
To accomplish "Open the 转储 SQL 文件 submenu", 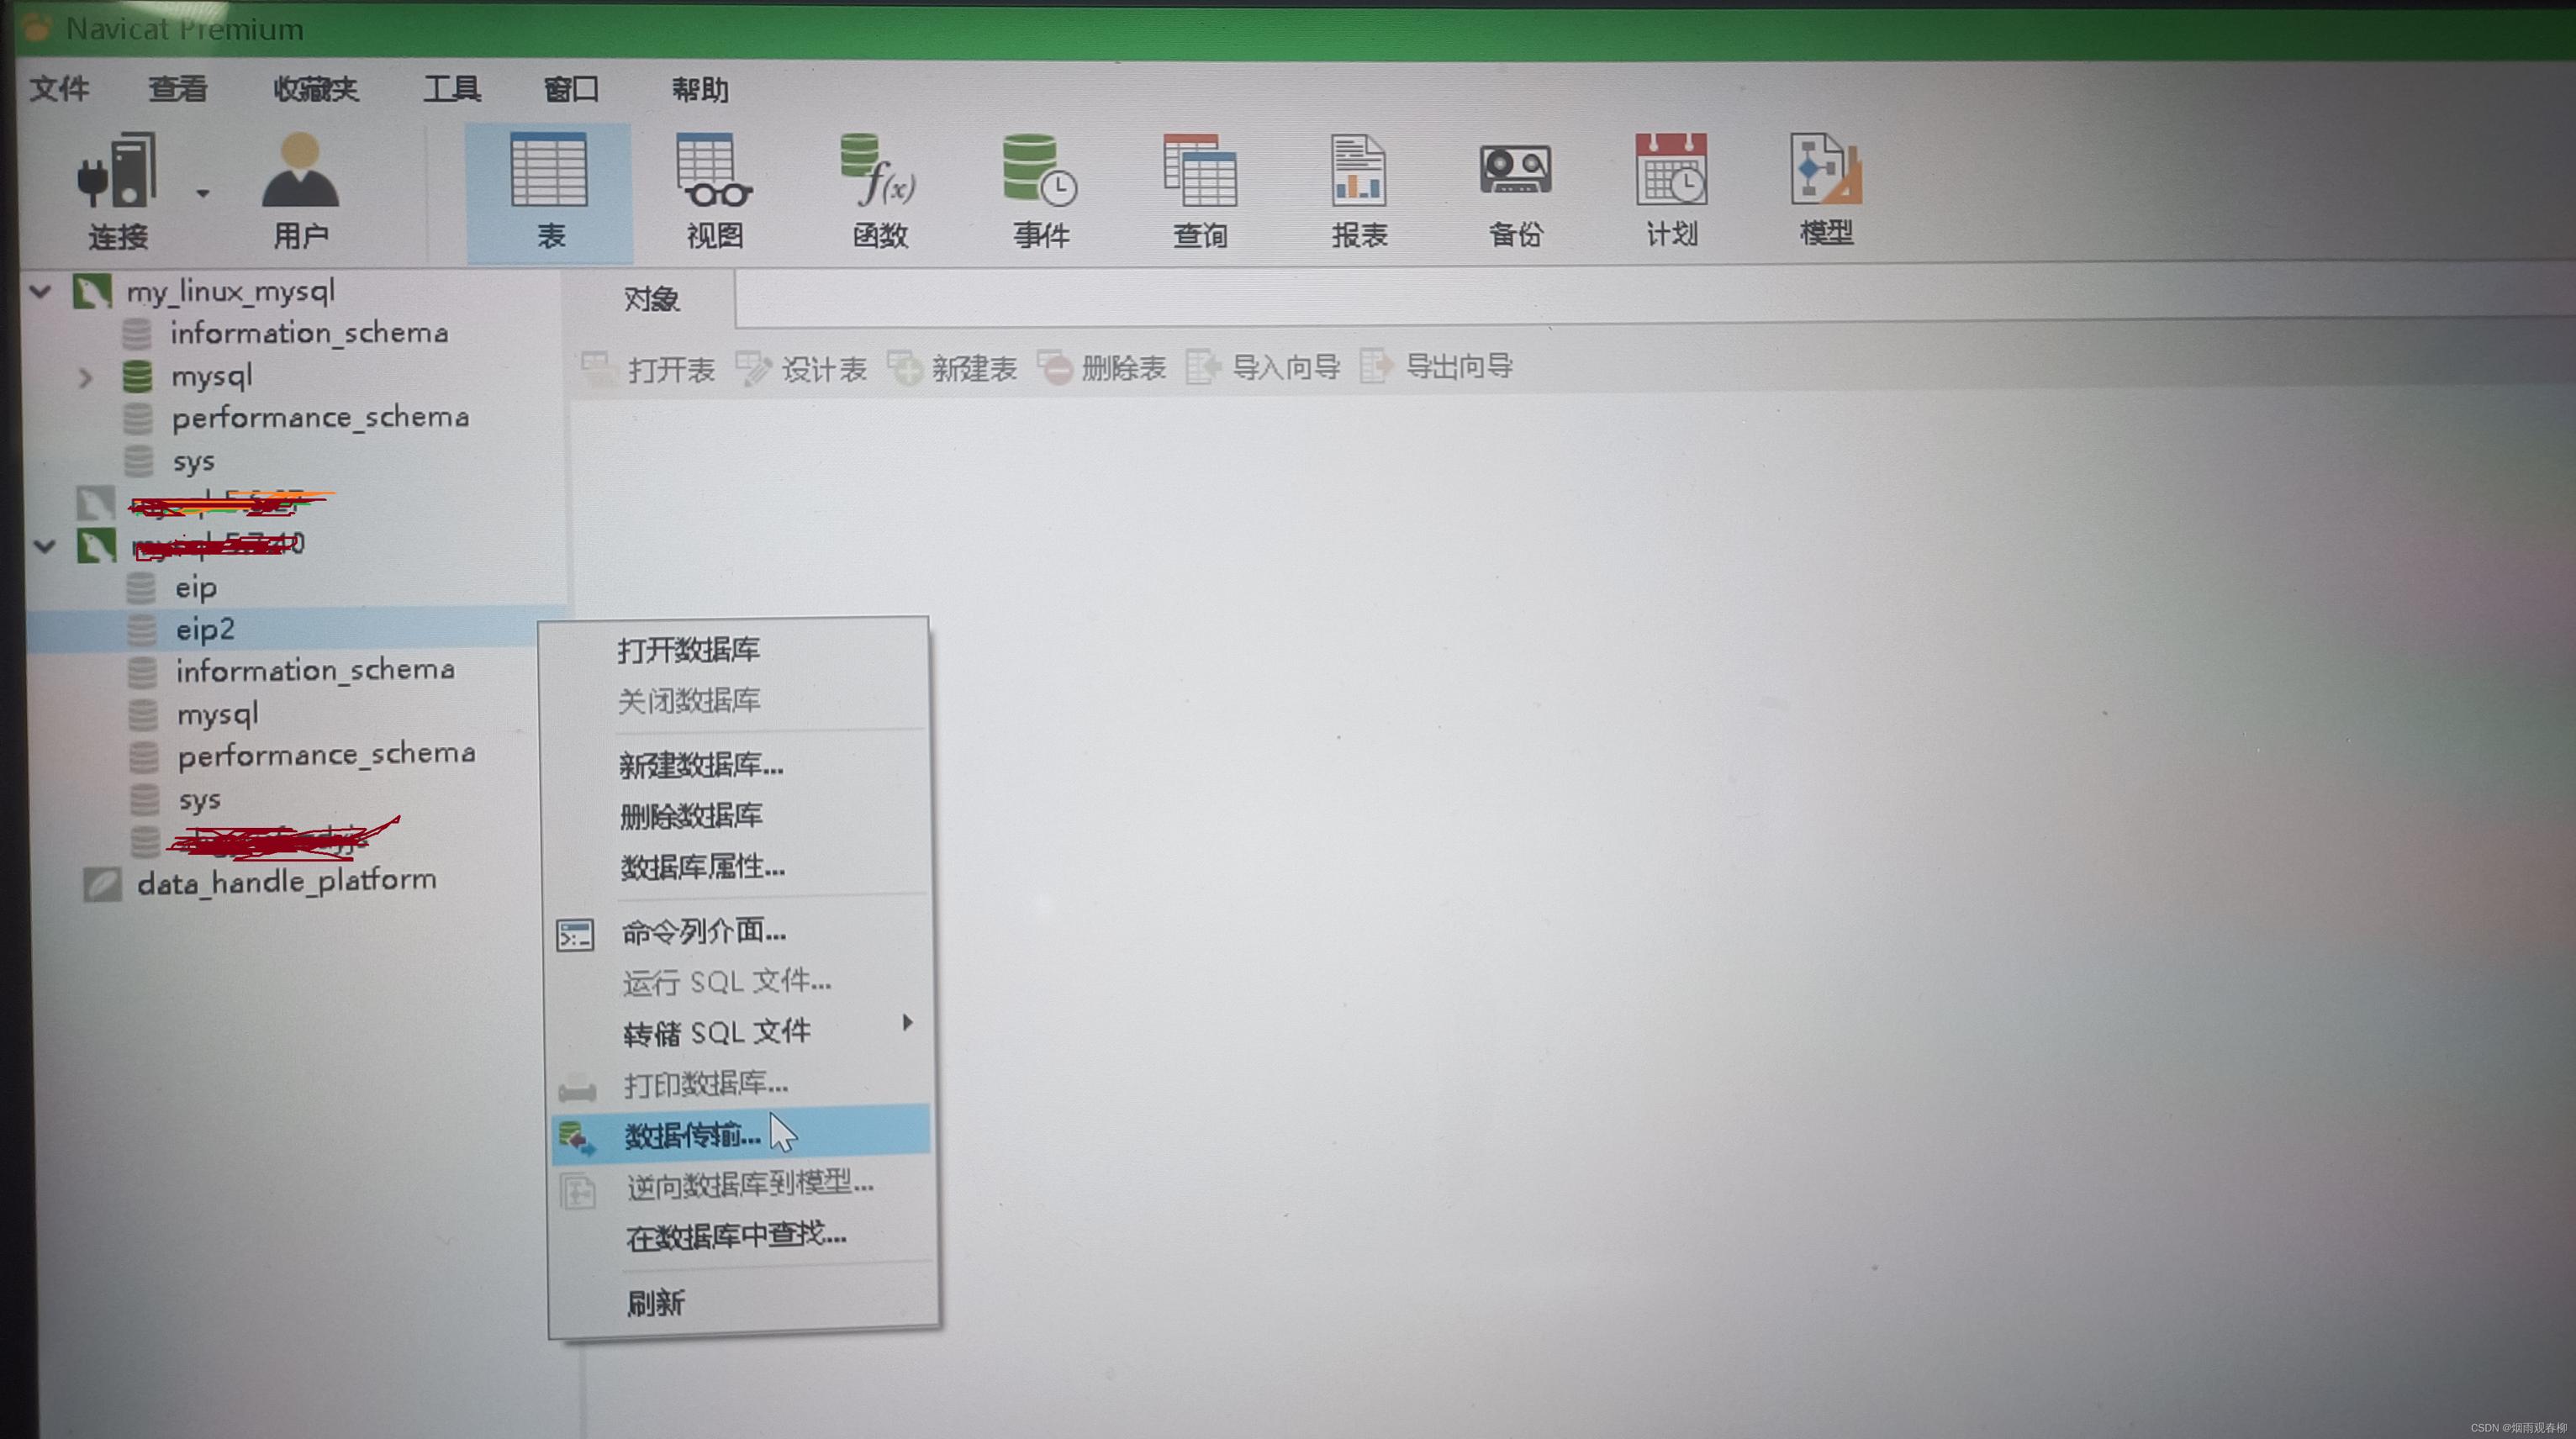I will click(717, 1032).
